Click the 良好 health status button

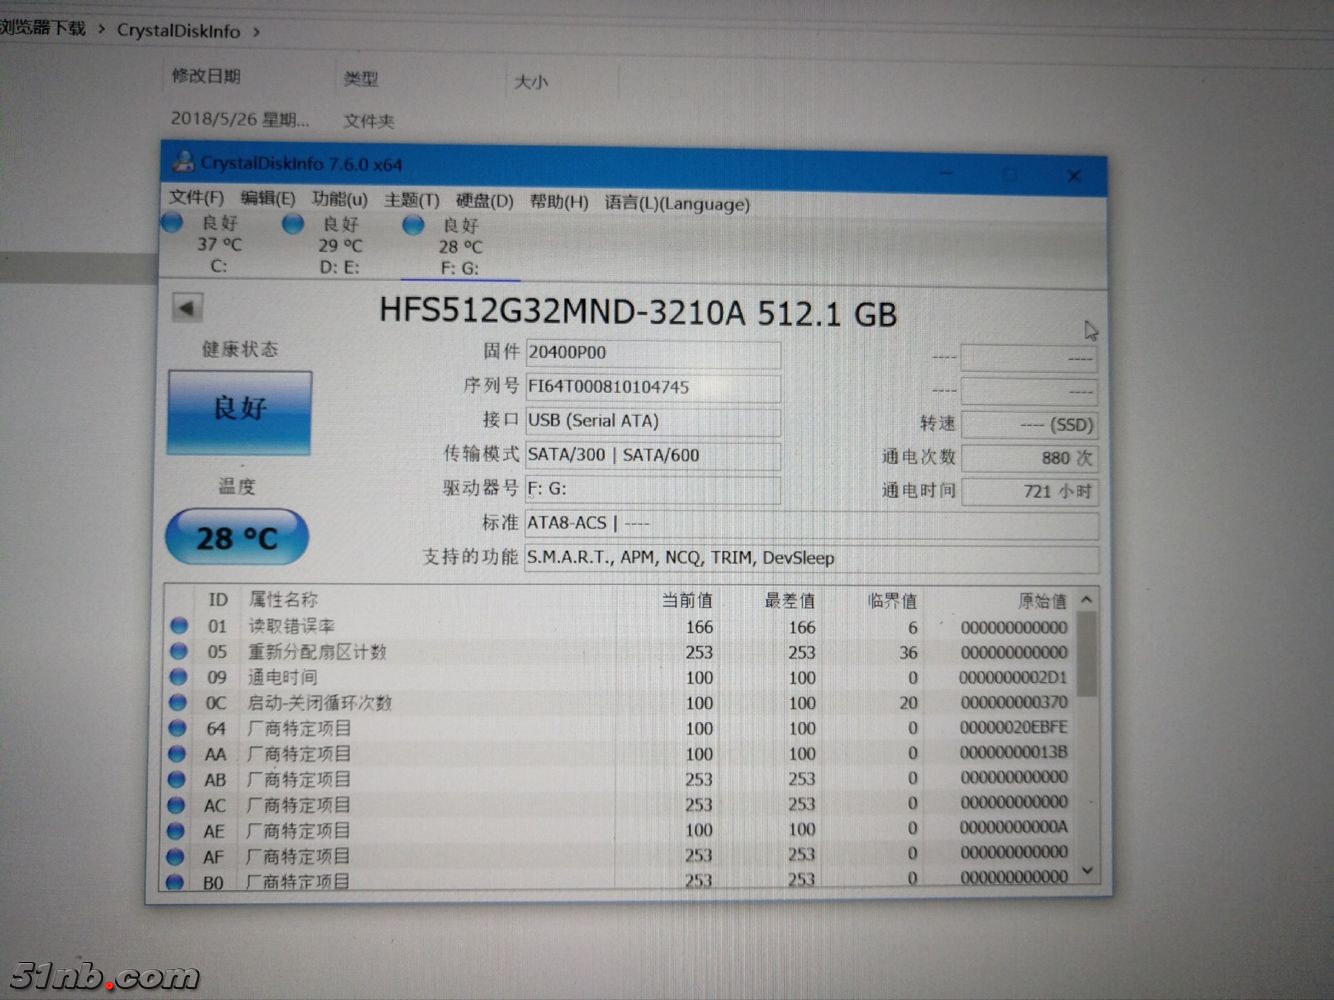pos(240,410)
